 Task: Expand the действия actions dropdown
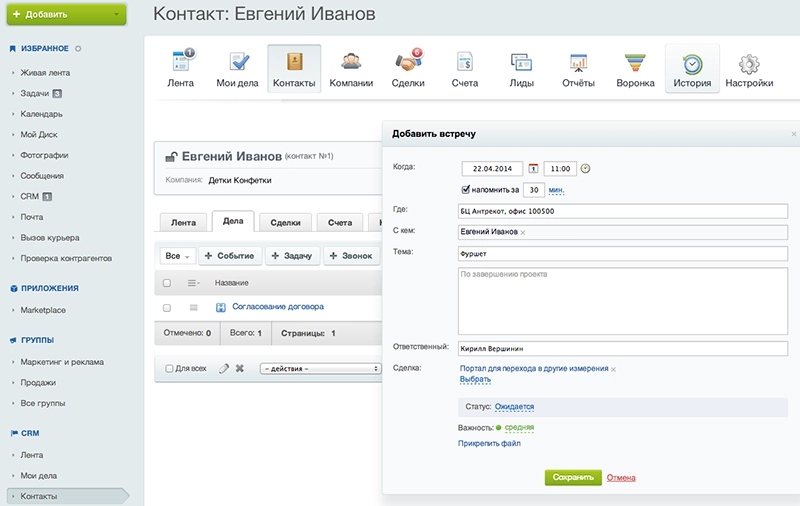(320, 369)
